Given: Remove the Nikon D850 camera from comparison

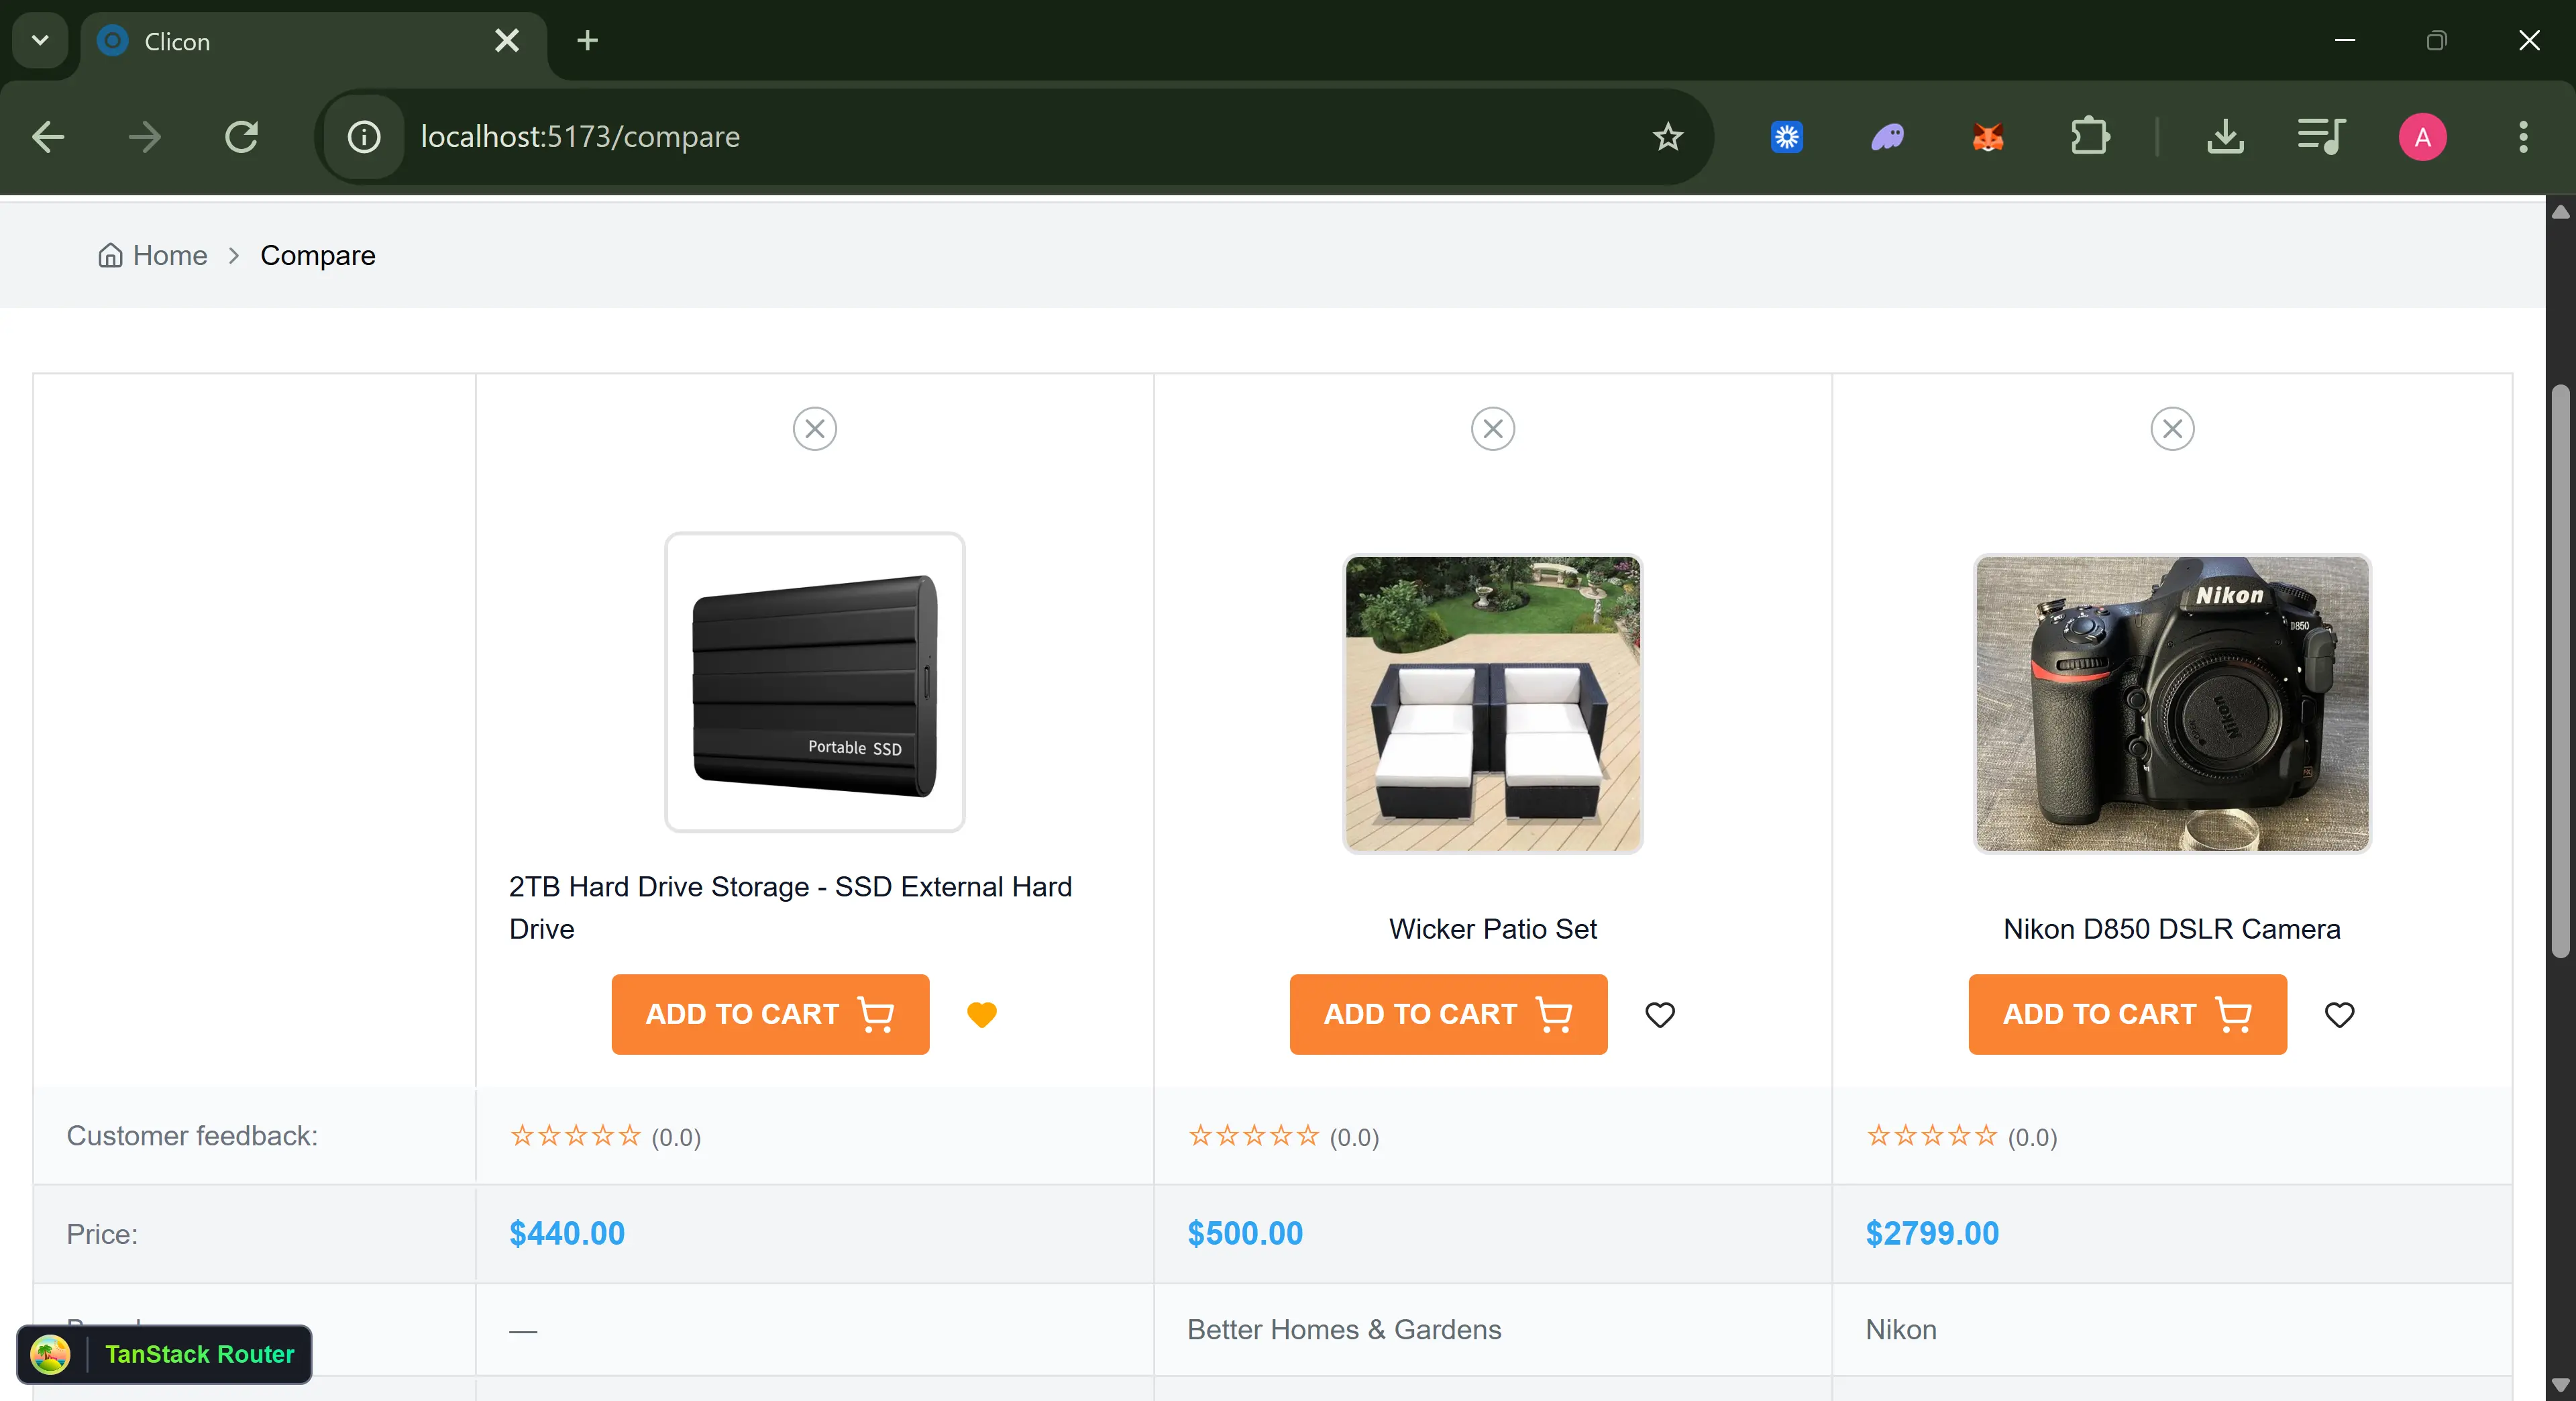Looking at the screenshot, I should (x=2172, y=429).
